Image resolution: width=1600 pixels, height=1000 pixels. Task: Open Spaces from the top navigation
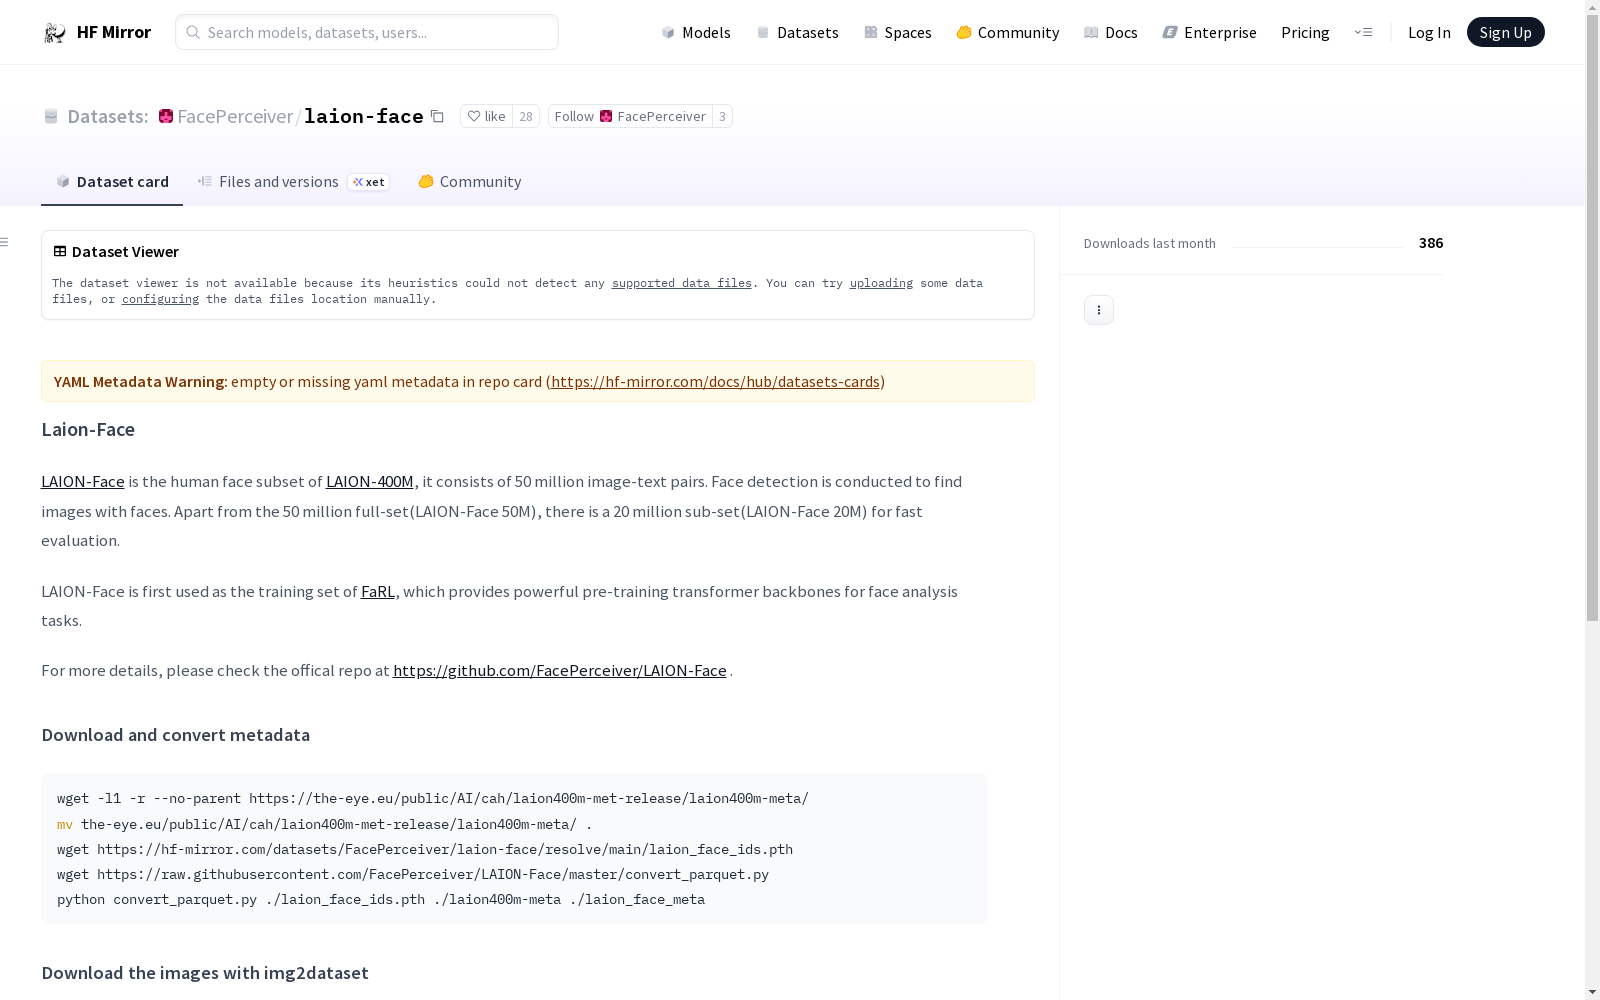tap(898, 32)
